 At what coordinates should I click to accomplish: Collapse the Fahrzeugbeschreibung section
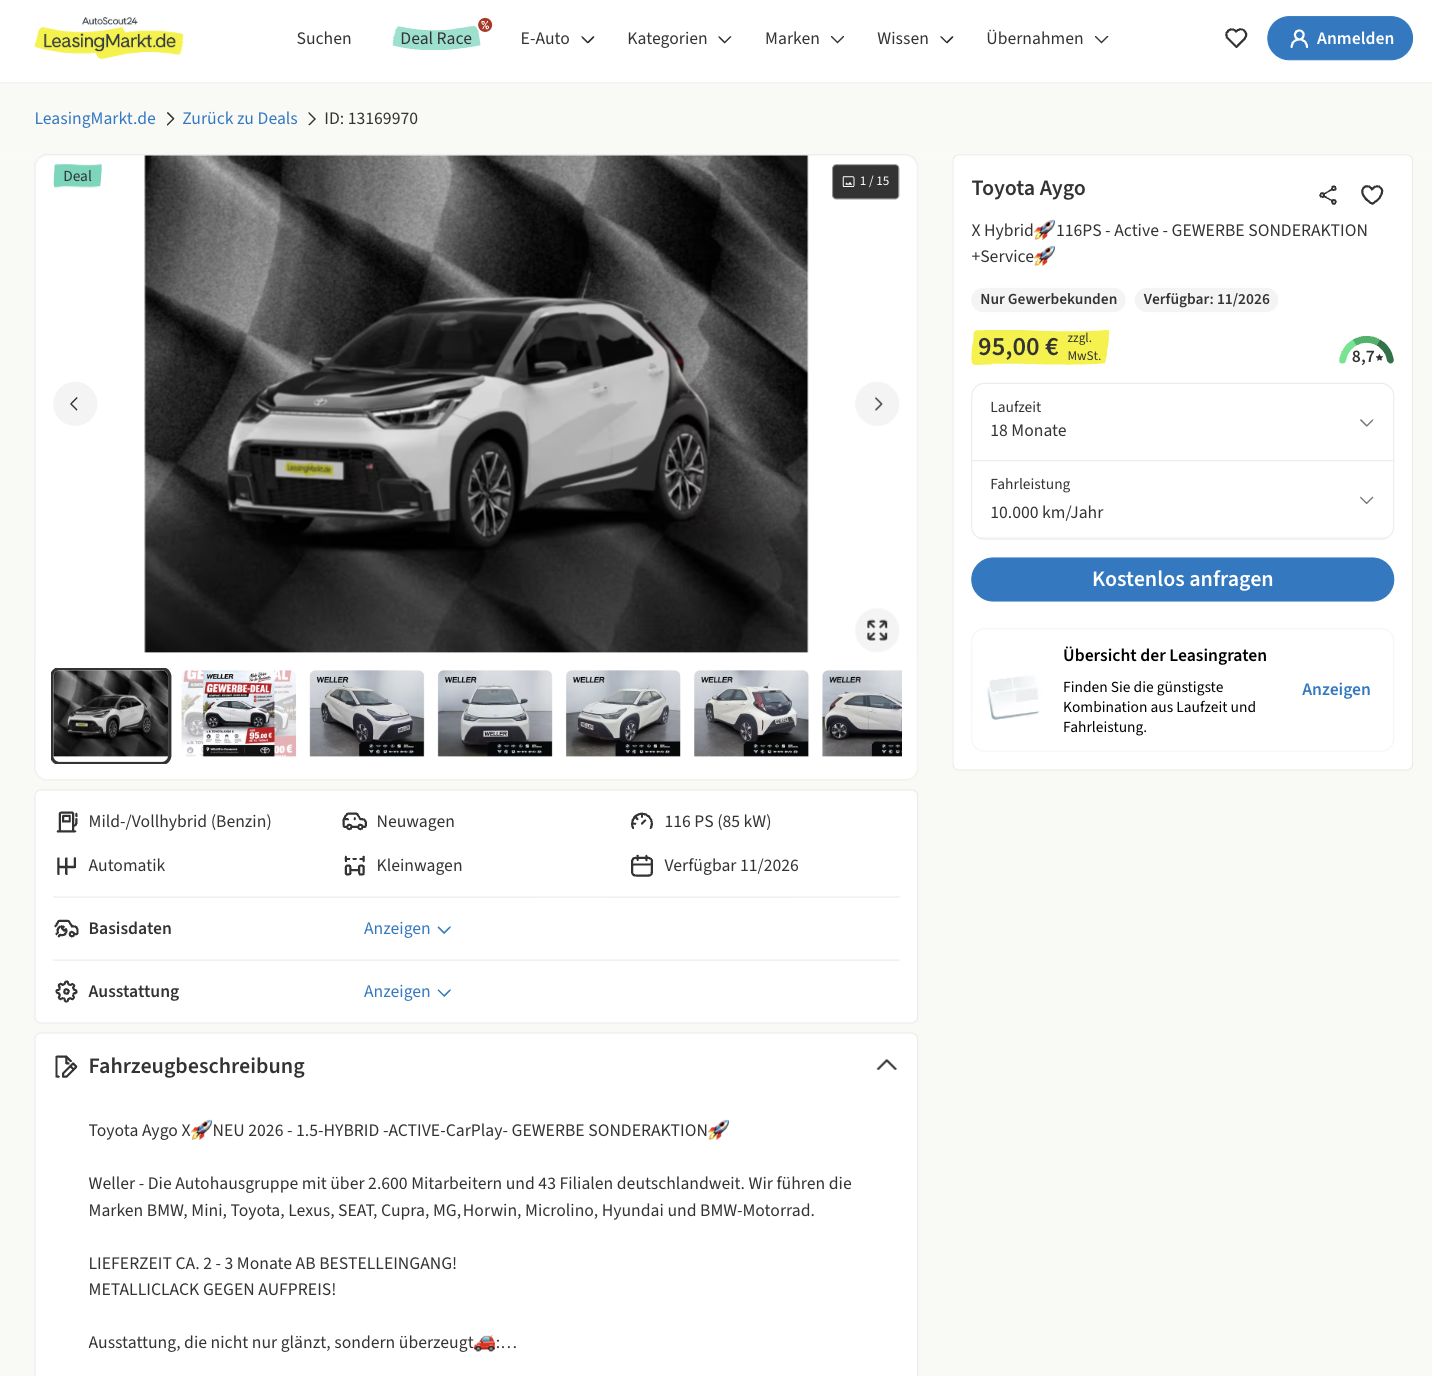click(886, 1065)
